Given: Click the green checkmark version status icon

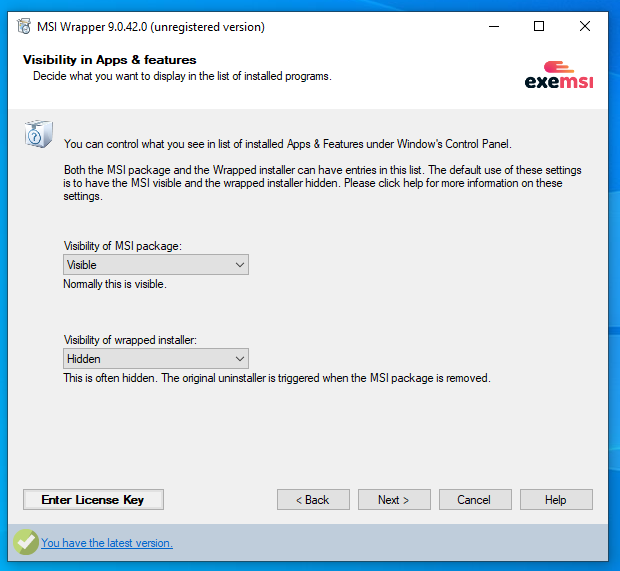Looking at the screenshot, I should tap(26, 542).
